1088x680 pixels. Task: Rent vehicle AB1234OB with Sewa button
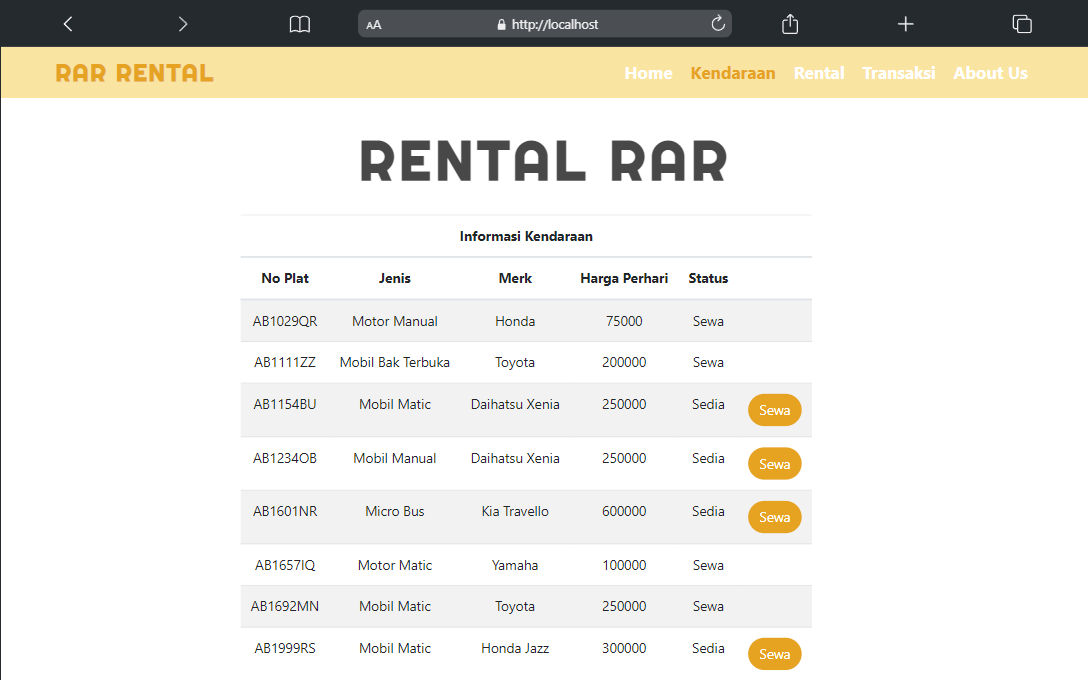[774, 464]
